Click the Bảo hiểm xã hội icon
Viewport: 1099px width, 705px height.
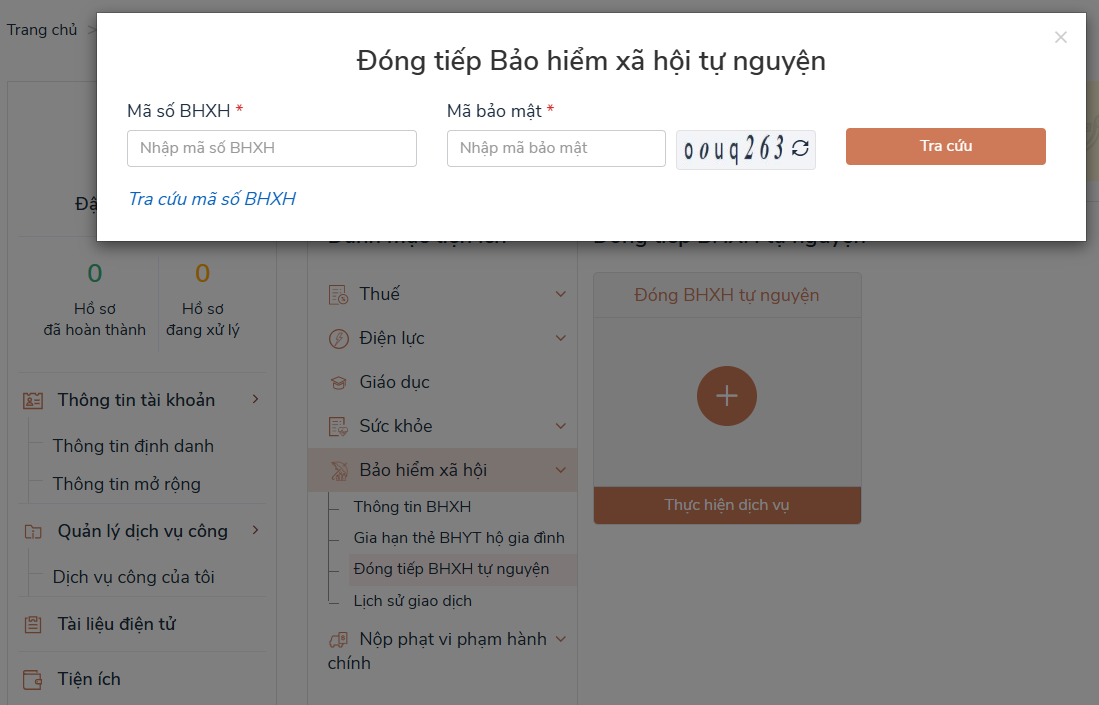[x=339, y=471]
